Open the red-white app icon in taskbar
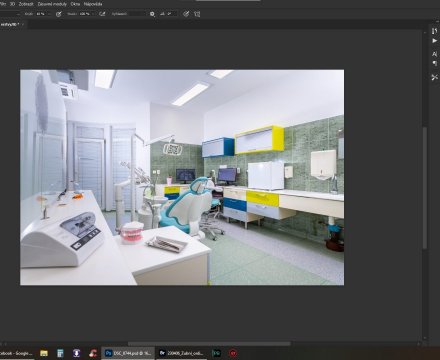Screen dimensions: 440x360 pos(93,353)
